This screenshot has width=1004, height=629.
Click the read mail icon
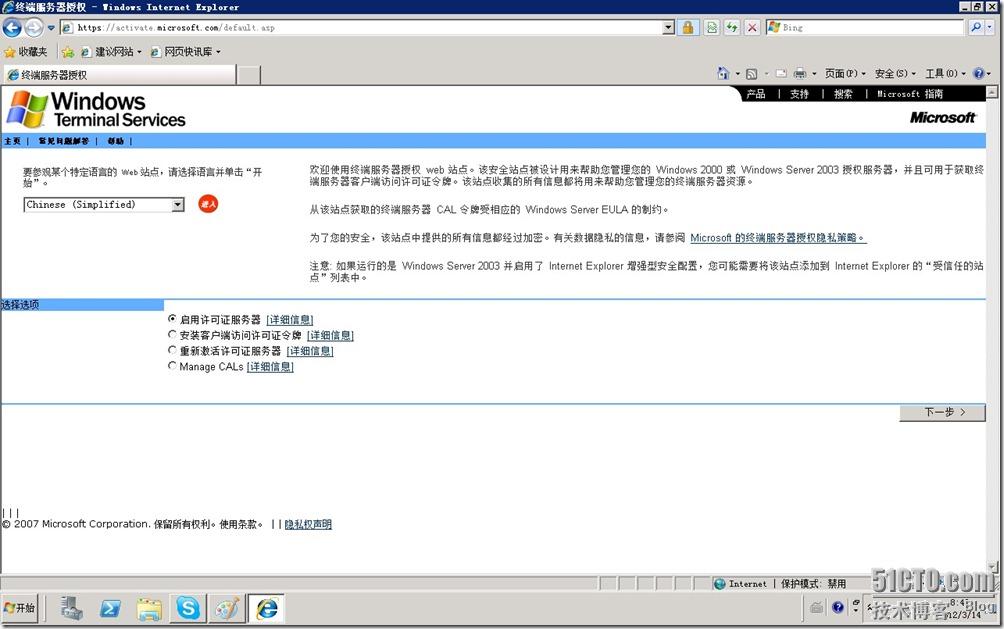(x=781, y=74)
